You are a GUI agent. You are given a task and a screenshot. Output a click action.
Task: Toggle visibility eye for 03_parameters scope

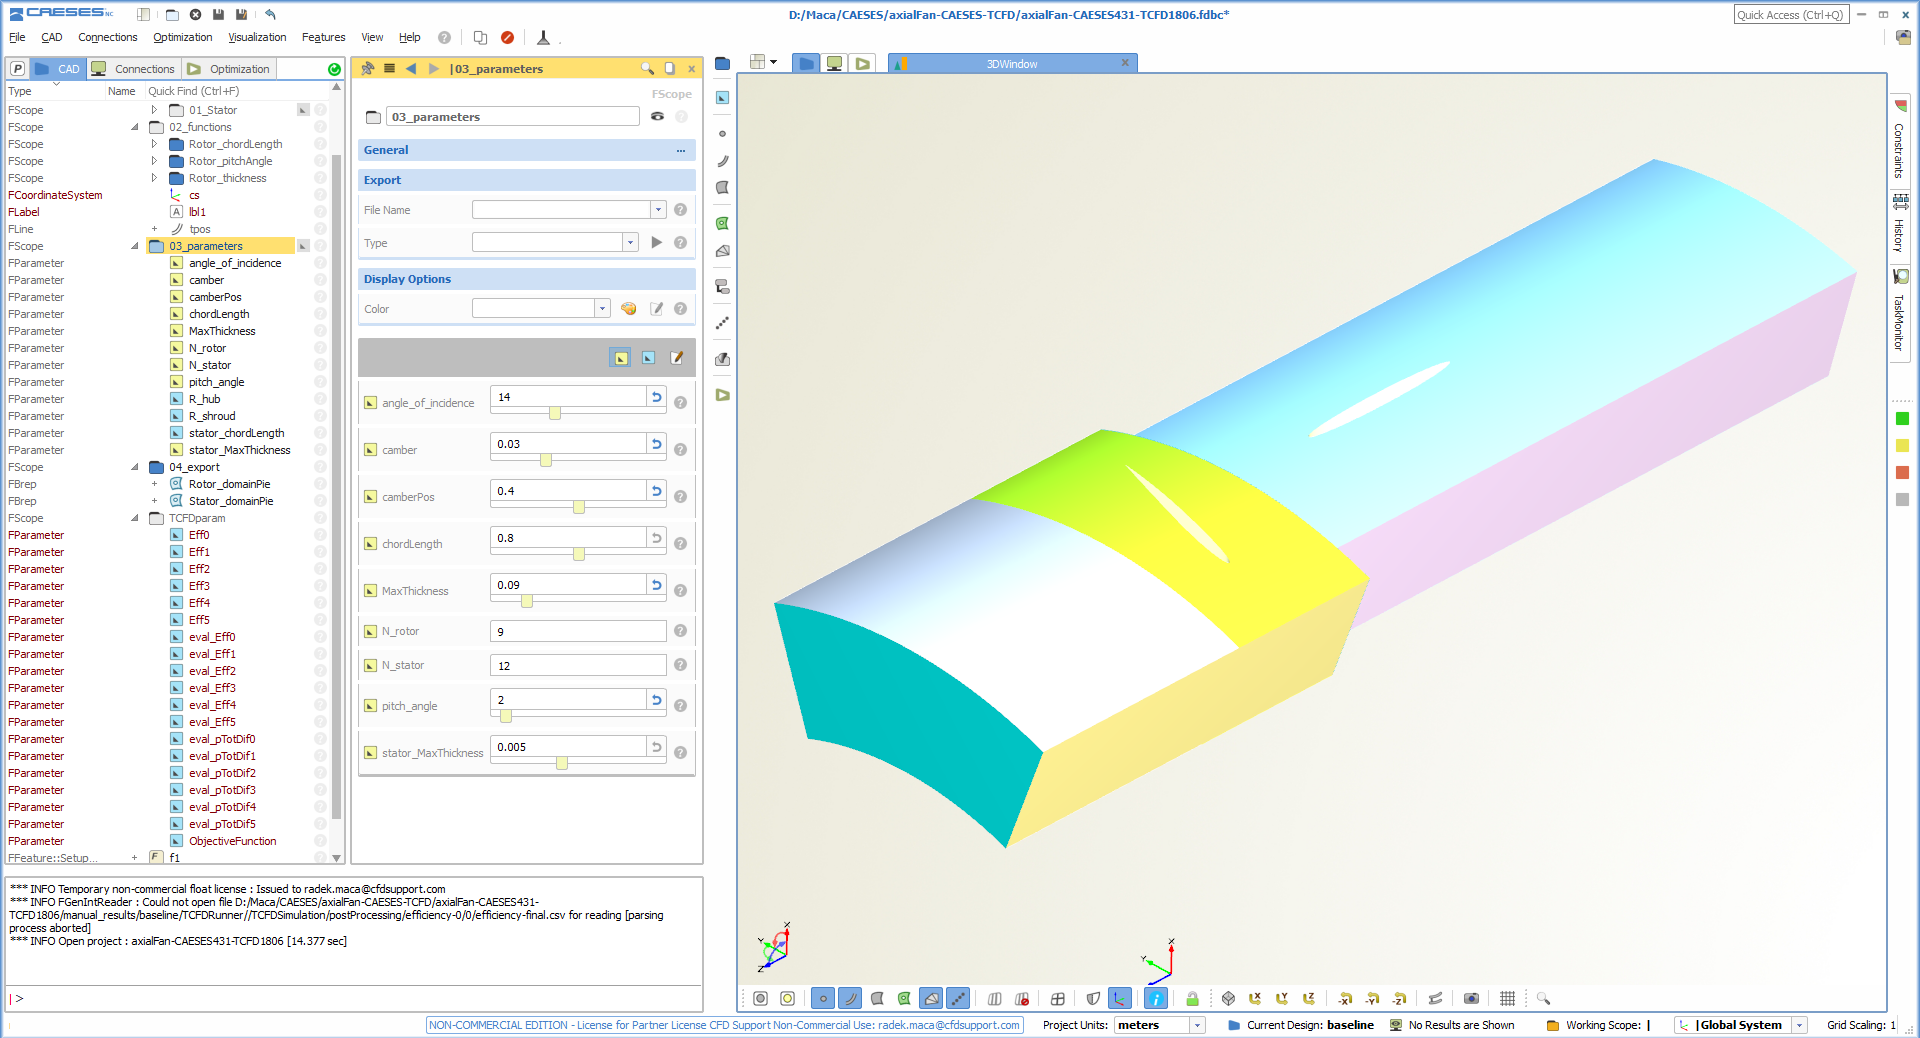click(657, 117)
